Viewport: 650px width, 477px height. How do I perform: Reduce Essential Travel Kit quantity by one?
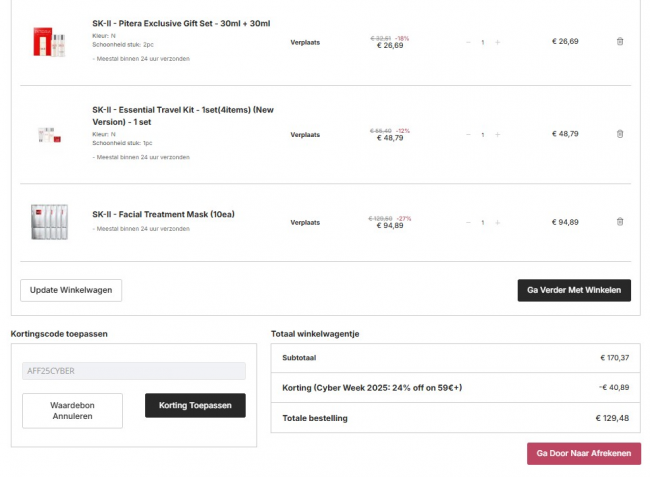click(467, 134)
